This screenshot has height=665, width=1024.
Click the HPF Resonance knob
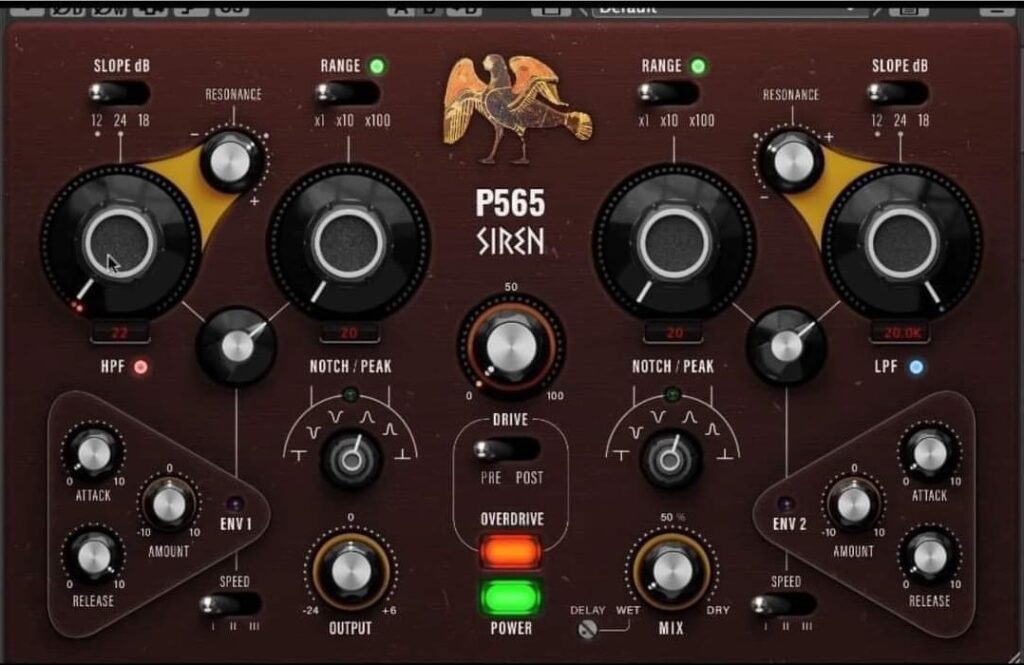pyautogui.click(x=230, y=161)
